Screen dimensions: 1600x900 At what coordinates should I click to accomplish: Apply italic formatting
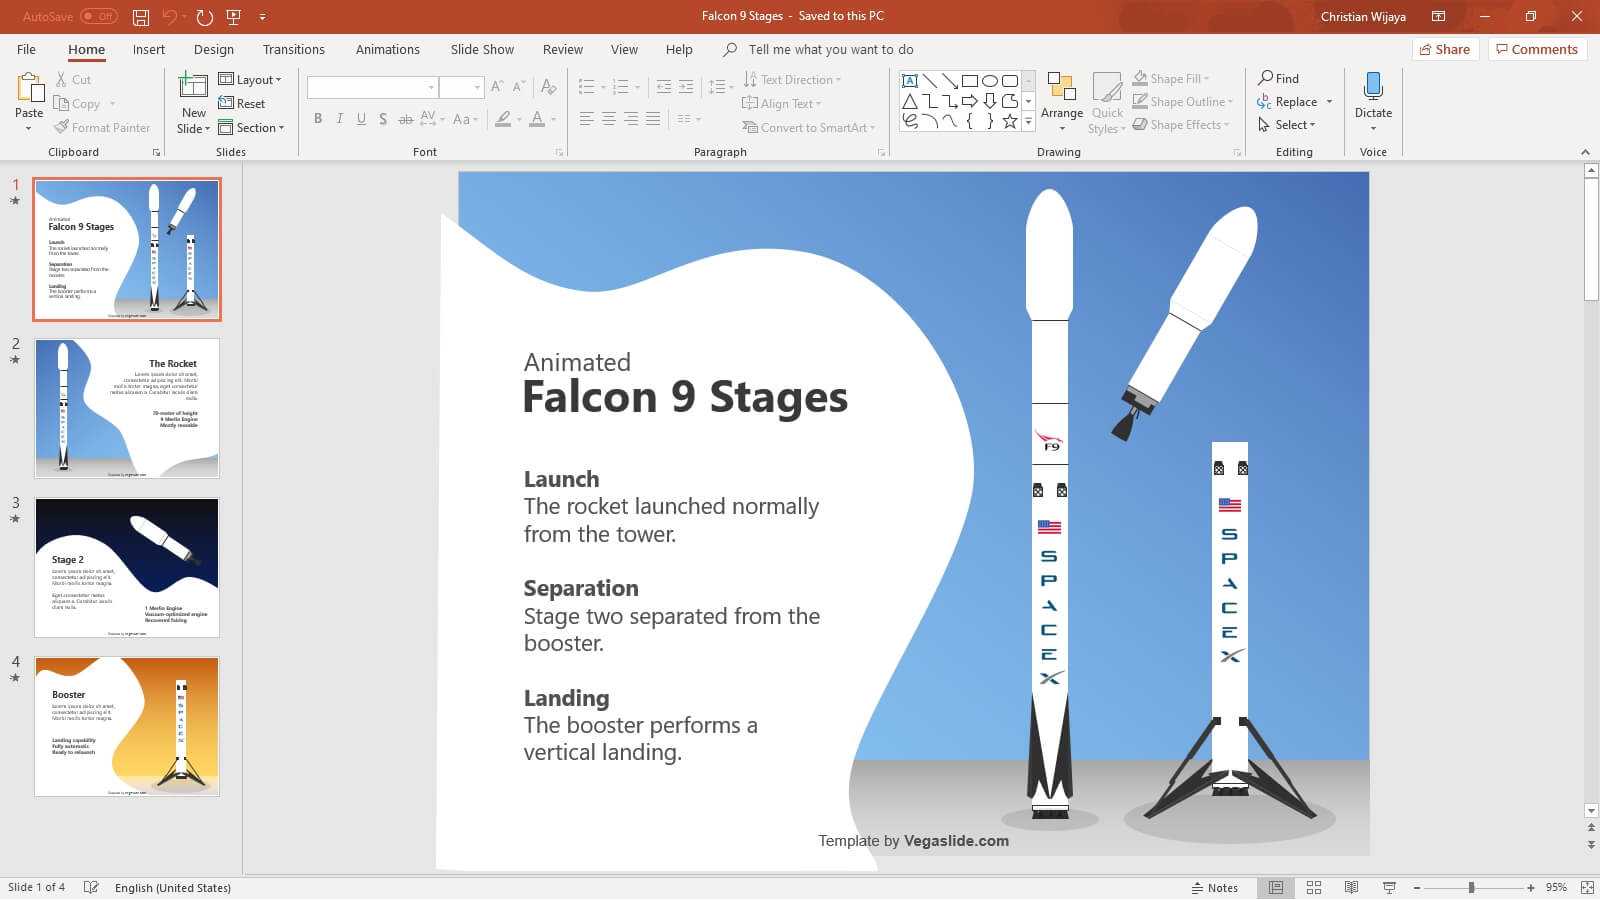point(340,119)
